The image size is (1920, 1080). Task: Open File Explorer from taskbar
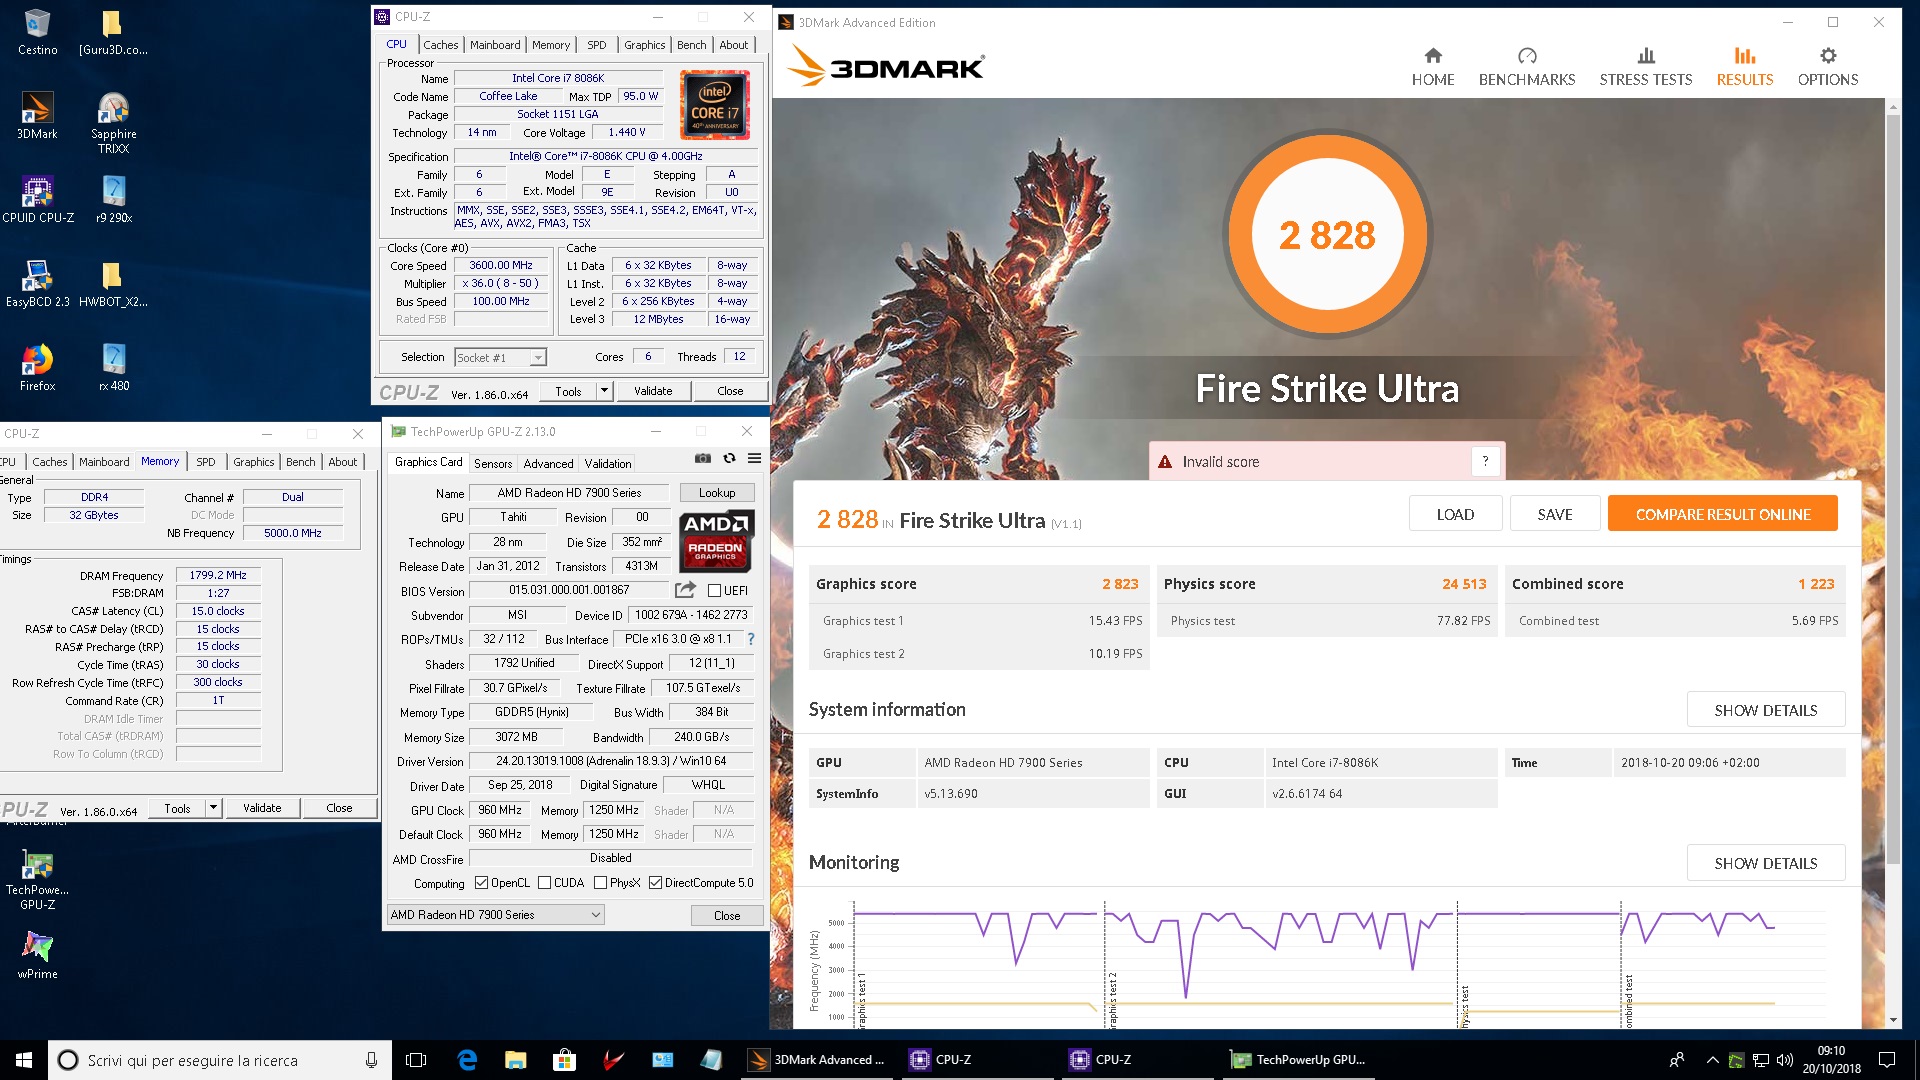pyautogui.click(x=516, y=1060)
